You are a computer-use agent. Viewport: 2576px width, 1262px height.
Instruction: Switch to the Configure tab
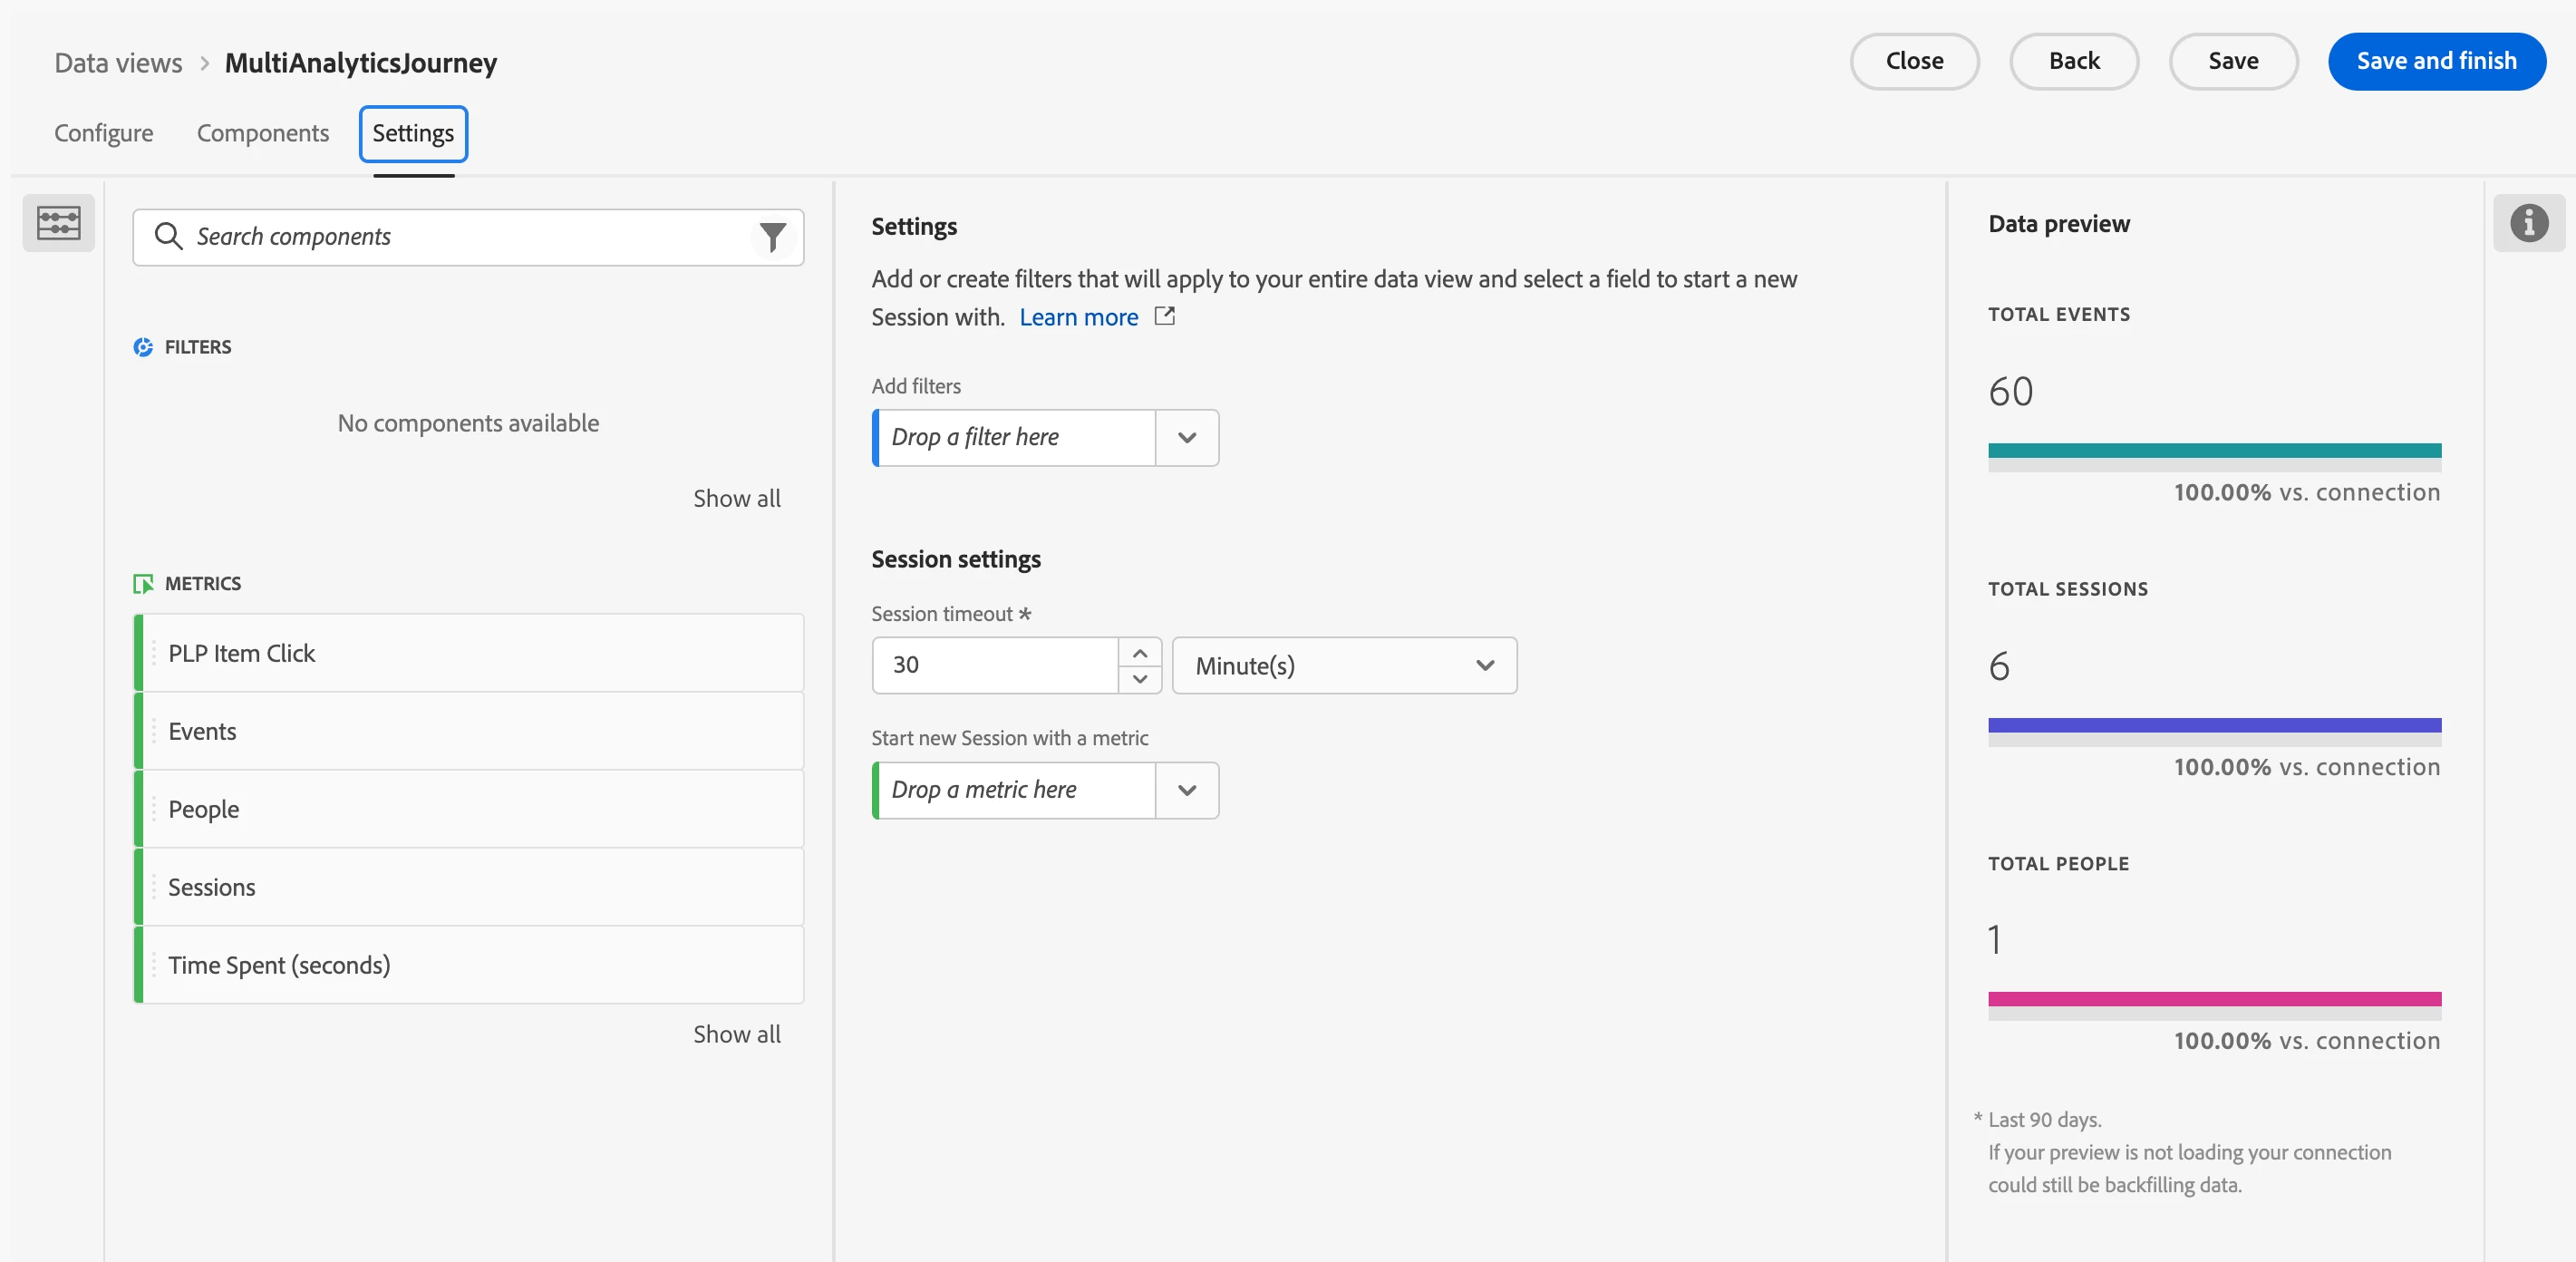tap(103, 133)
